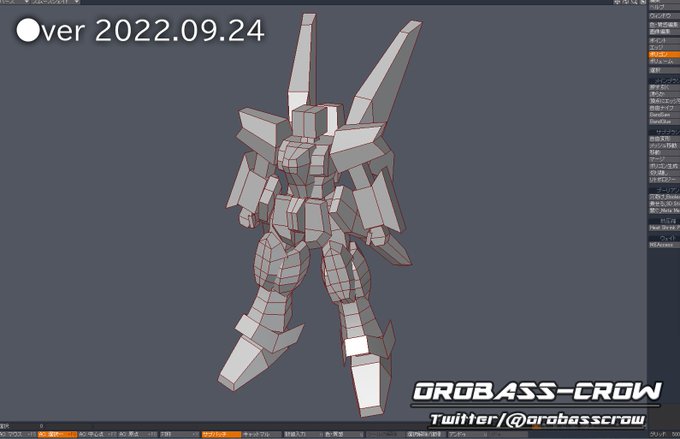Choose the 選択 tool

tap(664, 70)
